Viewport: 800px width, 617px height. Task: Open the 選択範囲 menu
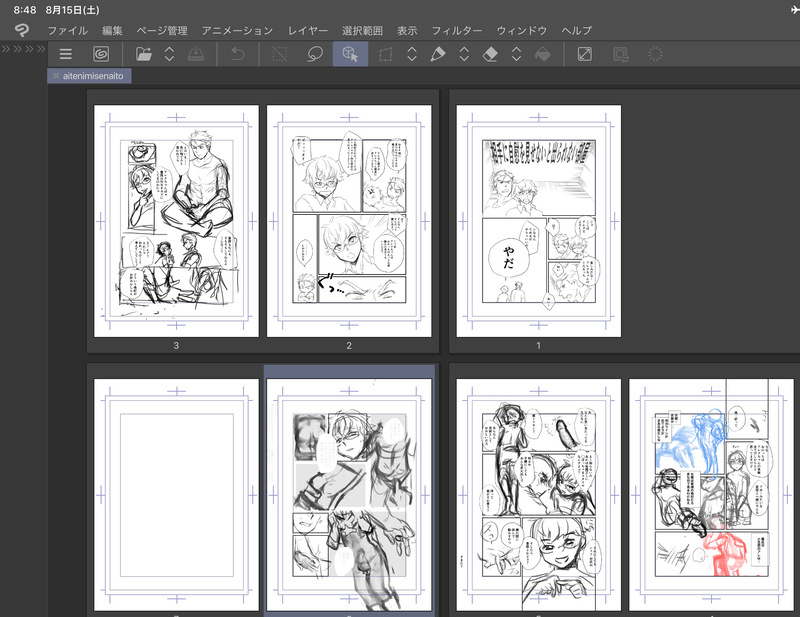(362, 31)
